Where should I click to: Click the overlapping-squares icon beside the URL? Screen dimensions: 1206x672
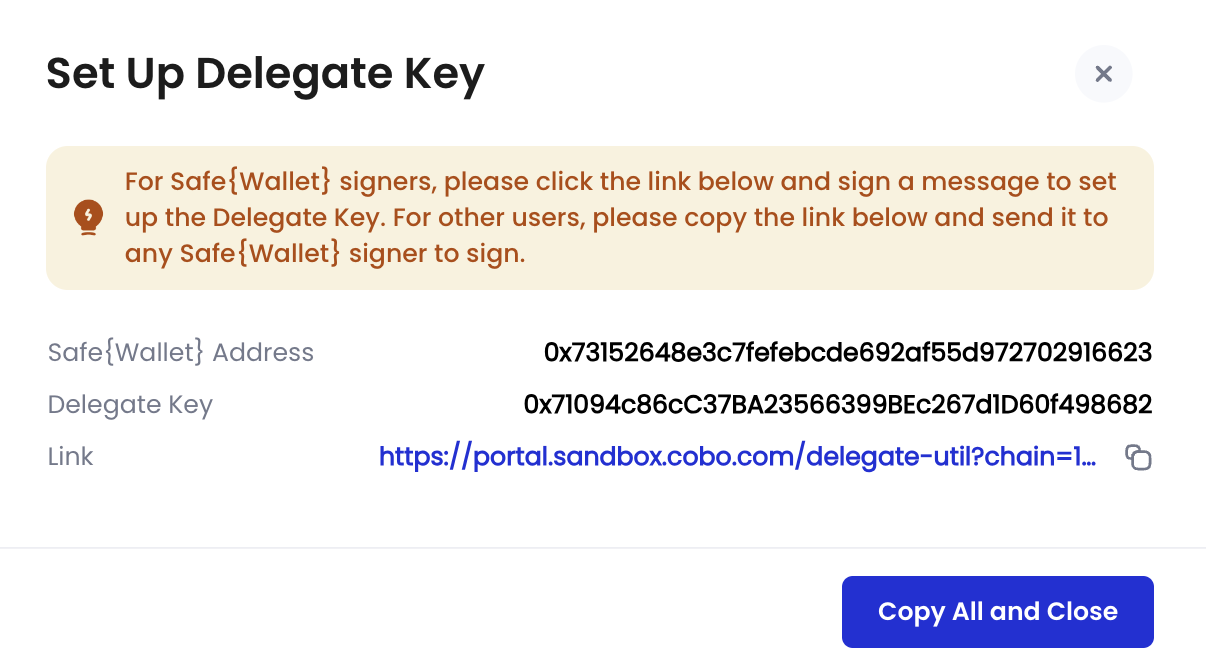[1138, 458]
